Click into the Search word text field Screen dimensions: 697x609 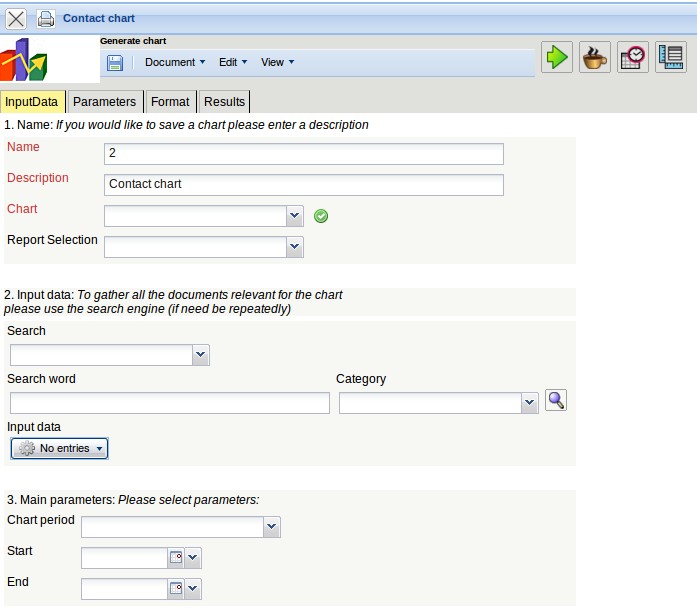[x=169, y=403]
